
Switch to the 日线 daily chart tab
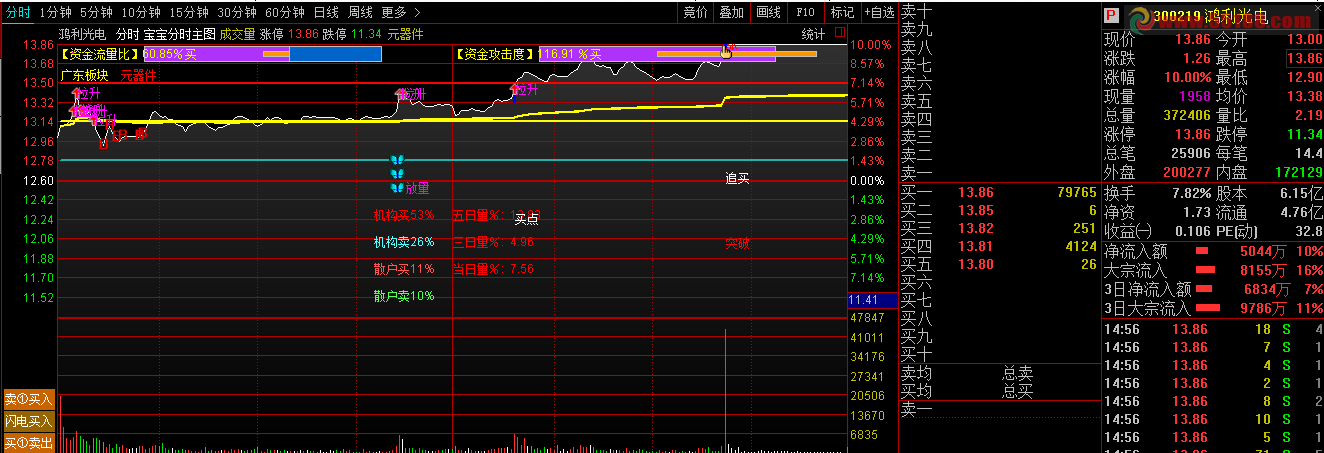click(325, 12)
